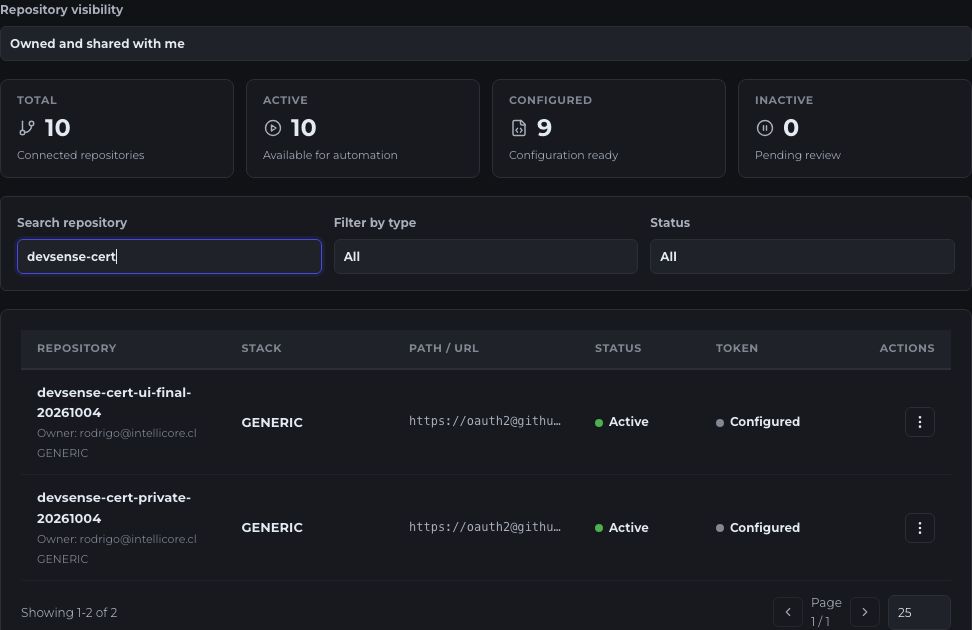Click the Connected repositories caption
The image size is (972, 630).
click(x=81, y=155)
